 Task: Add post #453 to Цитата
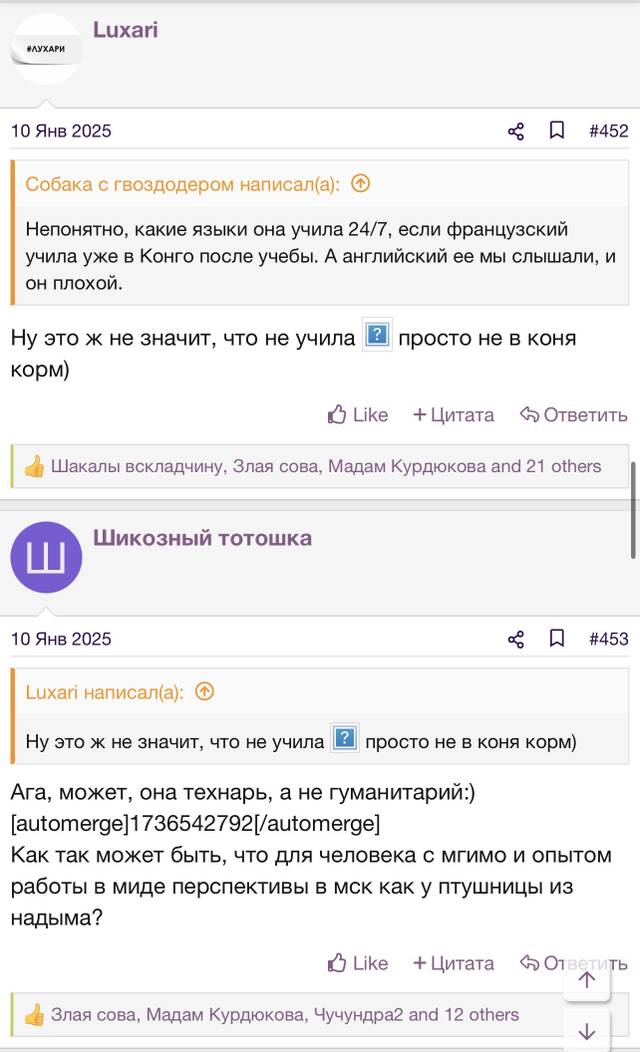[454, 963]
